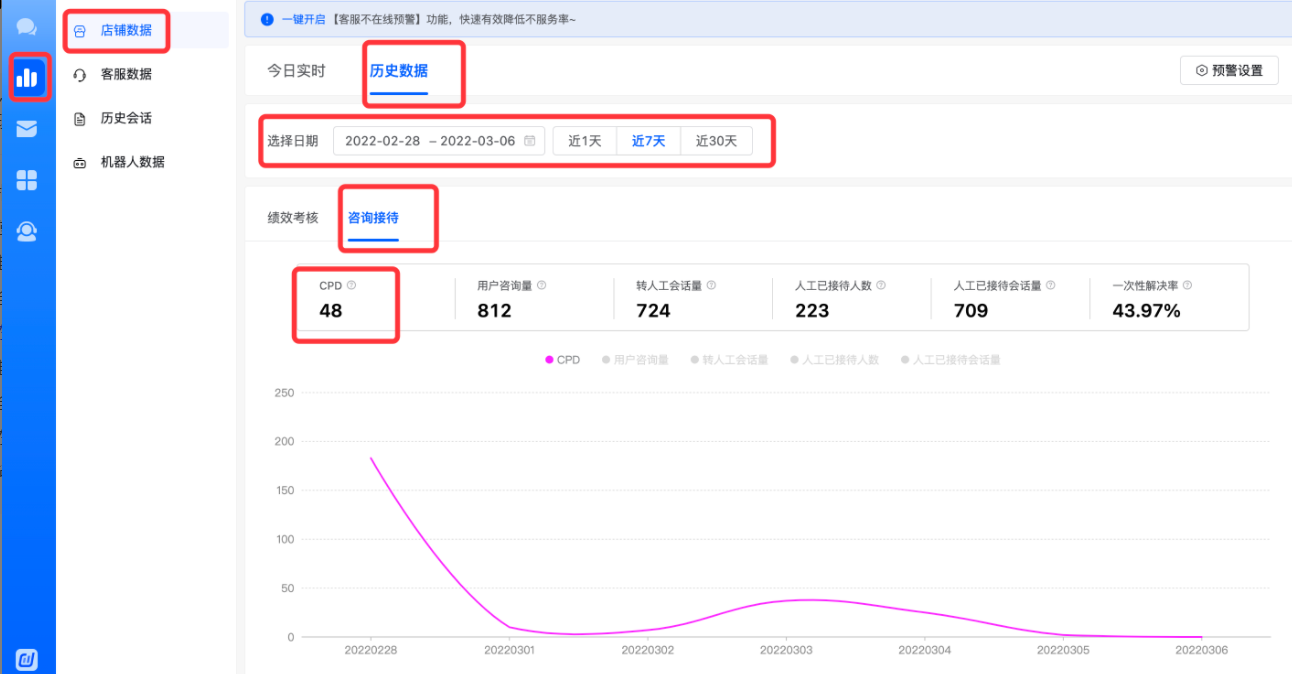Click the logo icon at sidebar bottom
The width and height of the screenshot is (1292, 674).
(27, 660)
